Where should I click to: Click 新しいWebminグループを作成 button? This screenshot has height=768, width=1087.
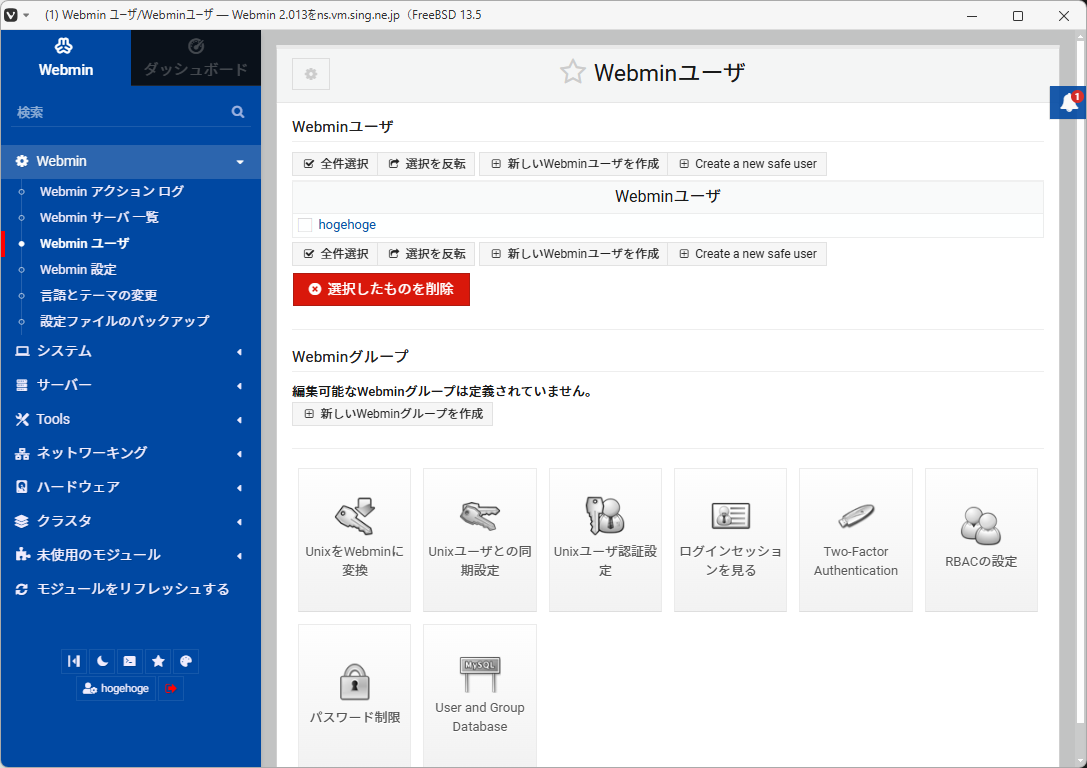point(392,414)
